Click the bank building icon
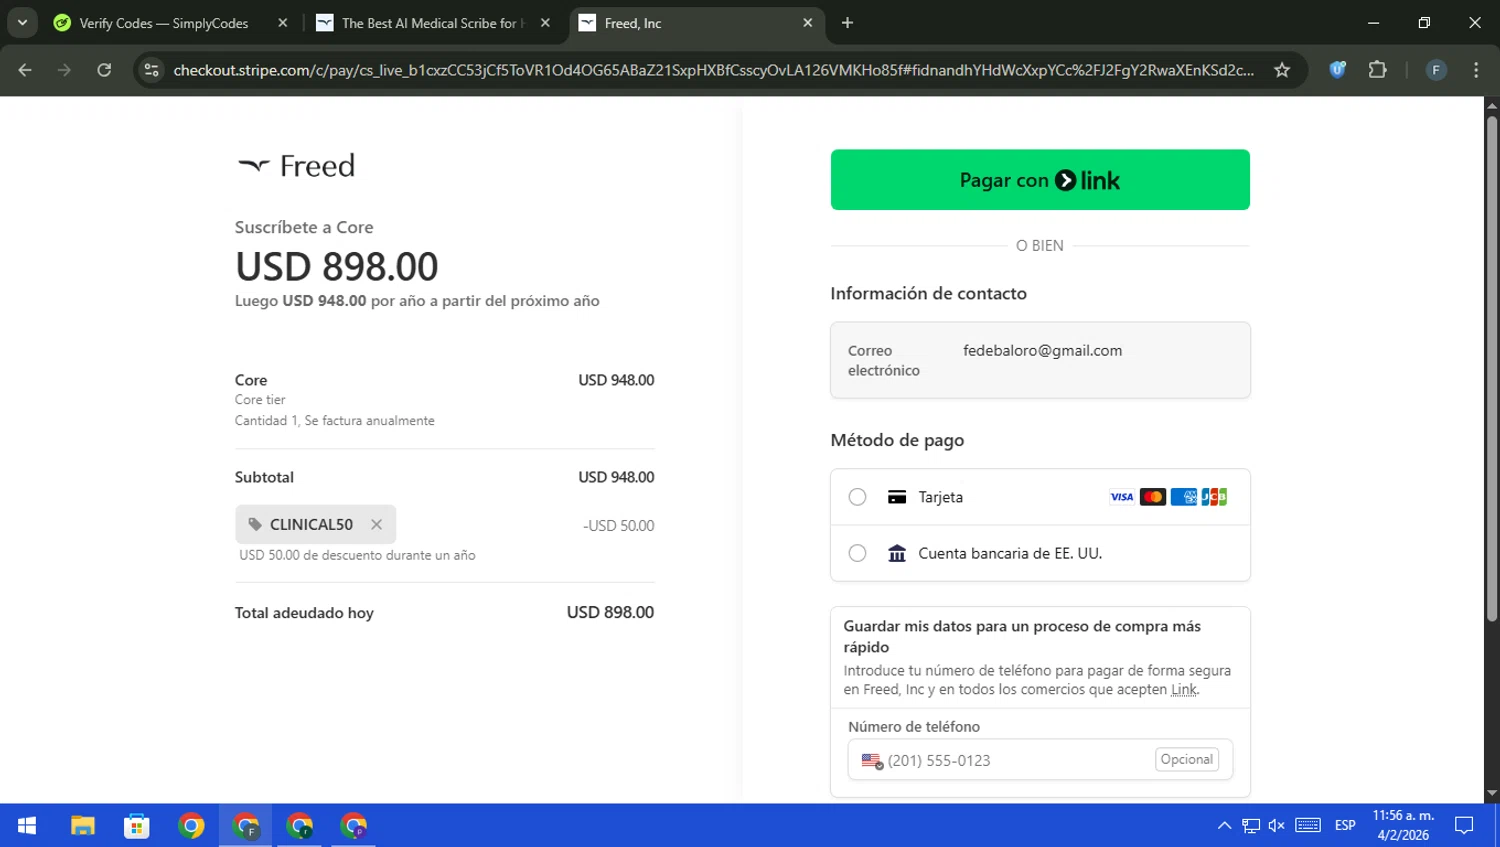Image resolution: width=1500 pixels, height=847 pixels. [x=897, y=553]
